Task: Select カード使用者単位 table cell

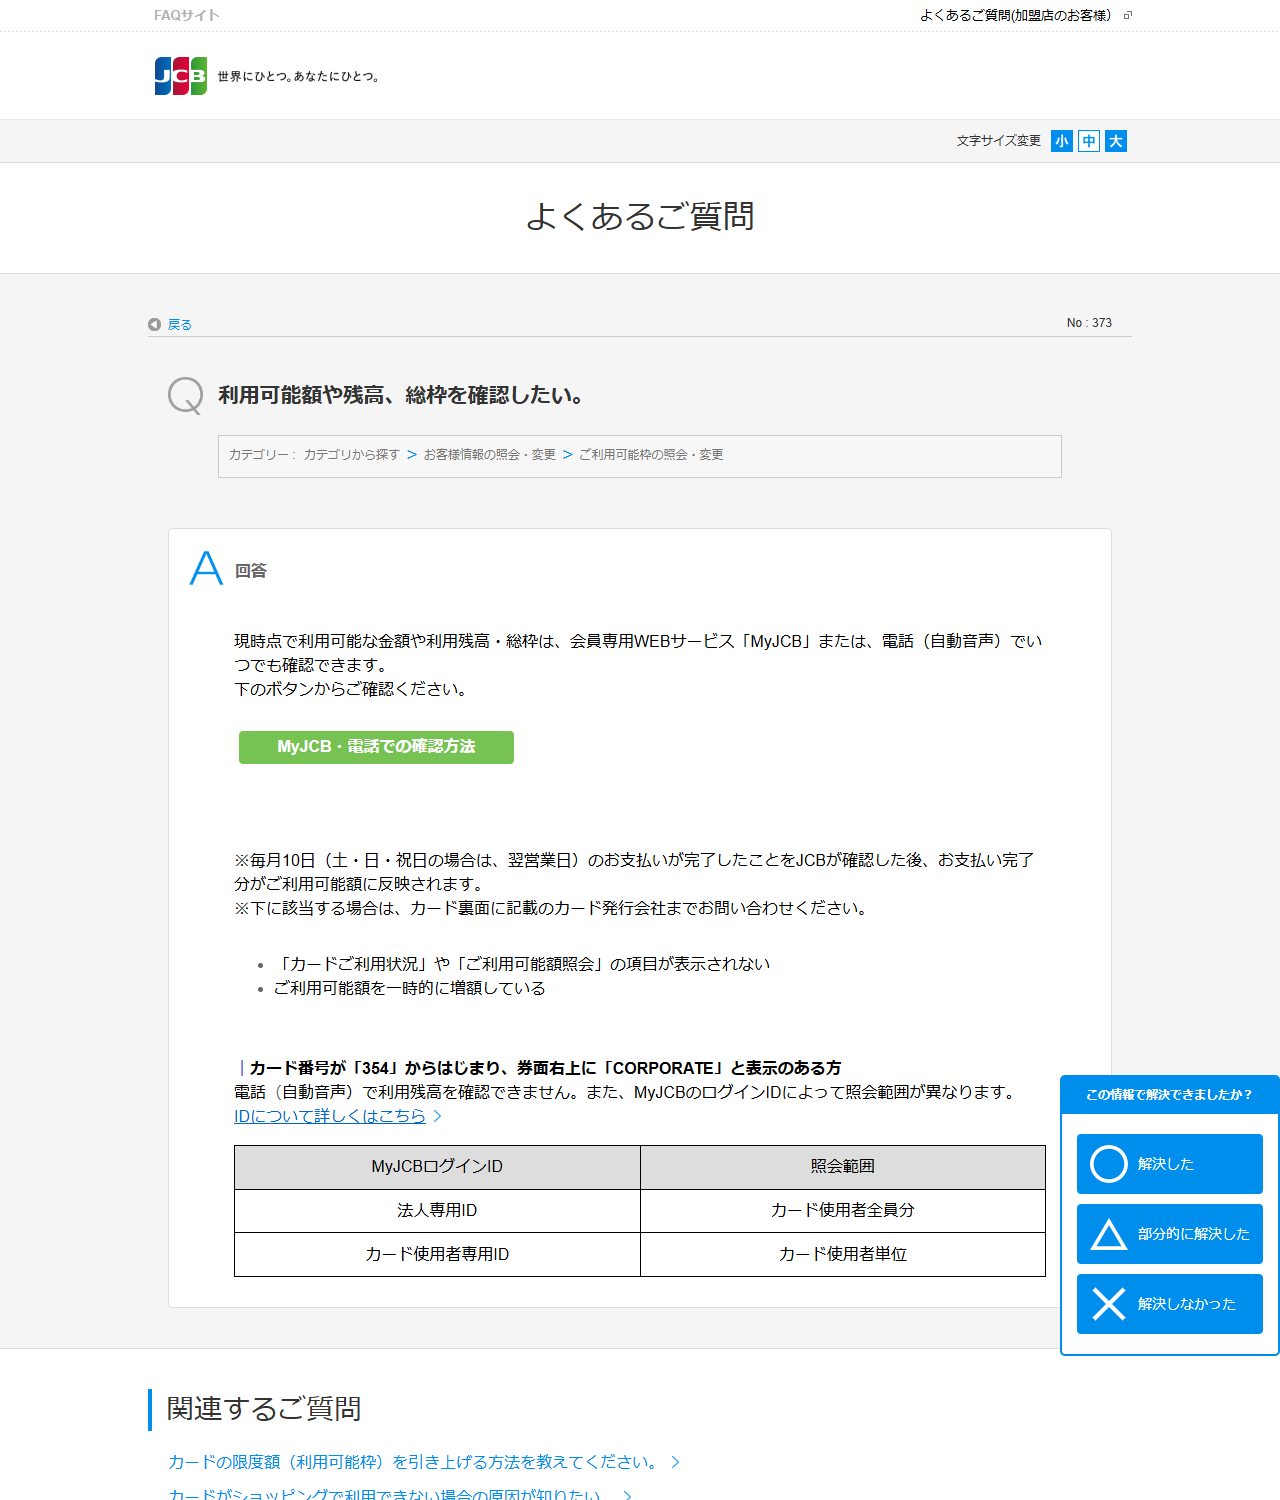Action: click(x=843, y=1254)
